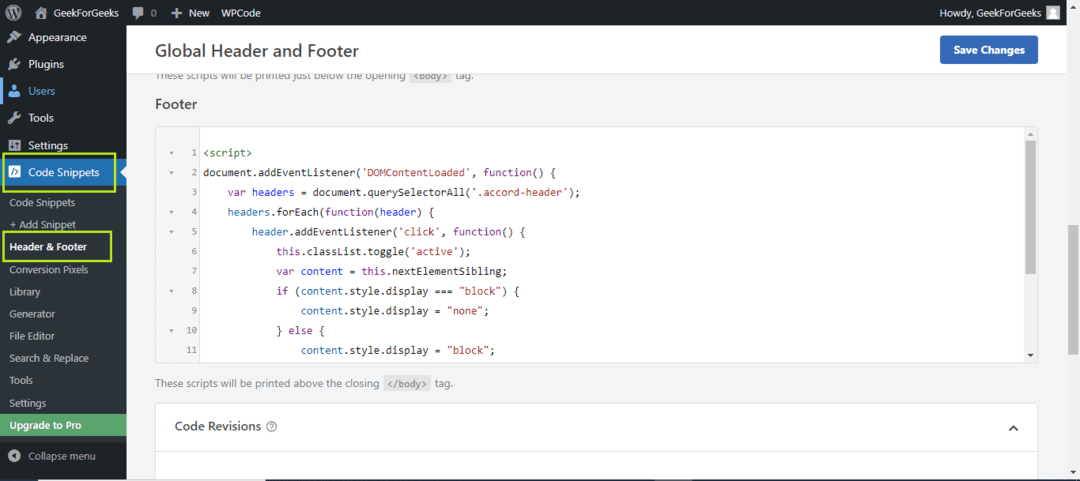Click the footer code editor scrollbar

click(1030, 207)
